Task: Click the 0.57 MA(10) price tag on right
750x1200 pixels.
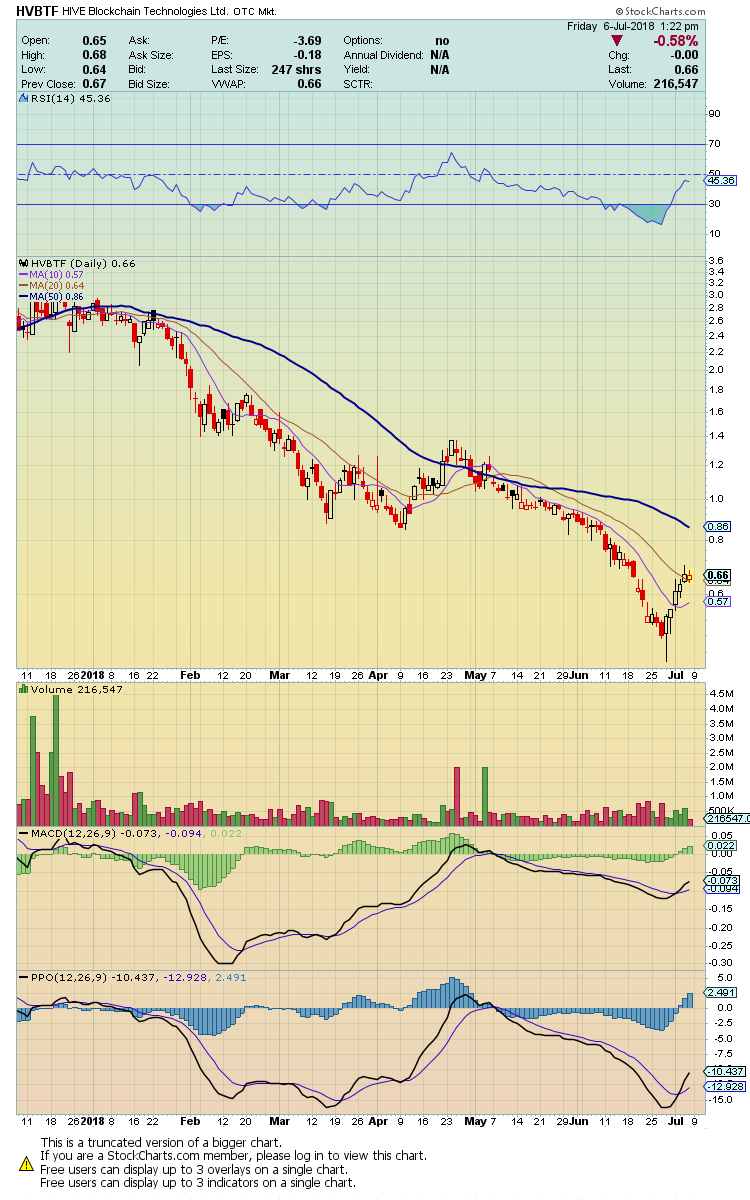Action: pos(717,601)
